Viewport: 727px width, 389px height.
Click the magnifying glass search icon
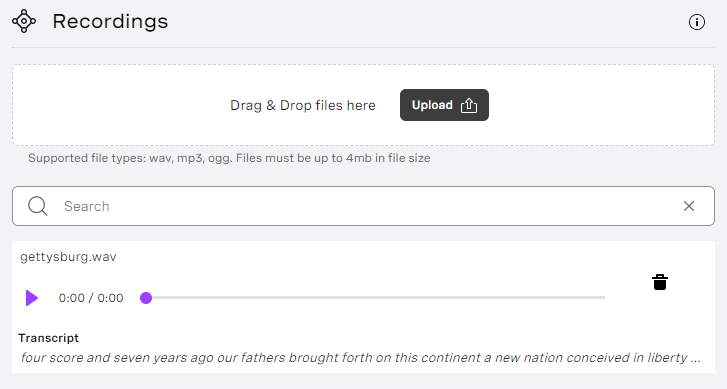pyautogui.click(x=38, y=206)
